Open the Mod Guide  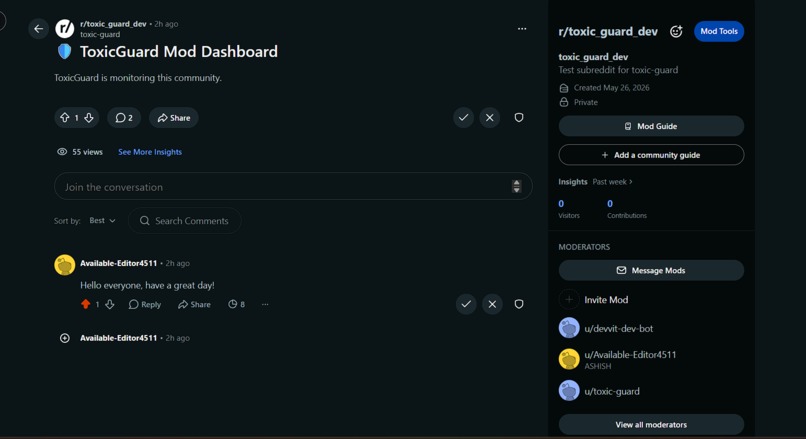[x=651, y=126]
